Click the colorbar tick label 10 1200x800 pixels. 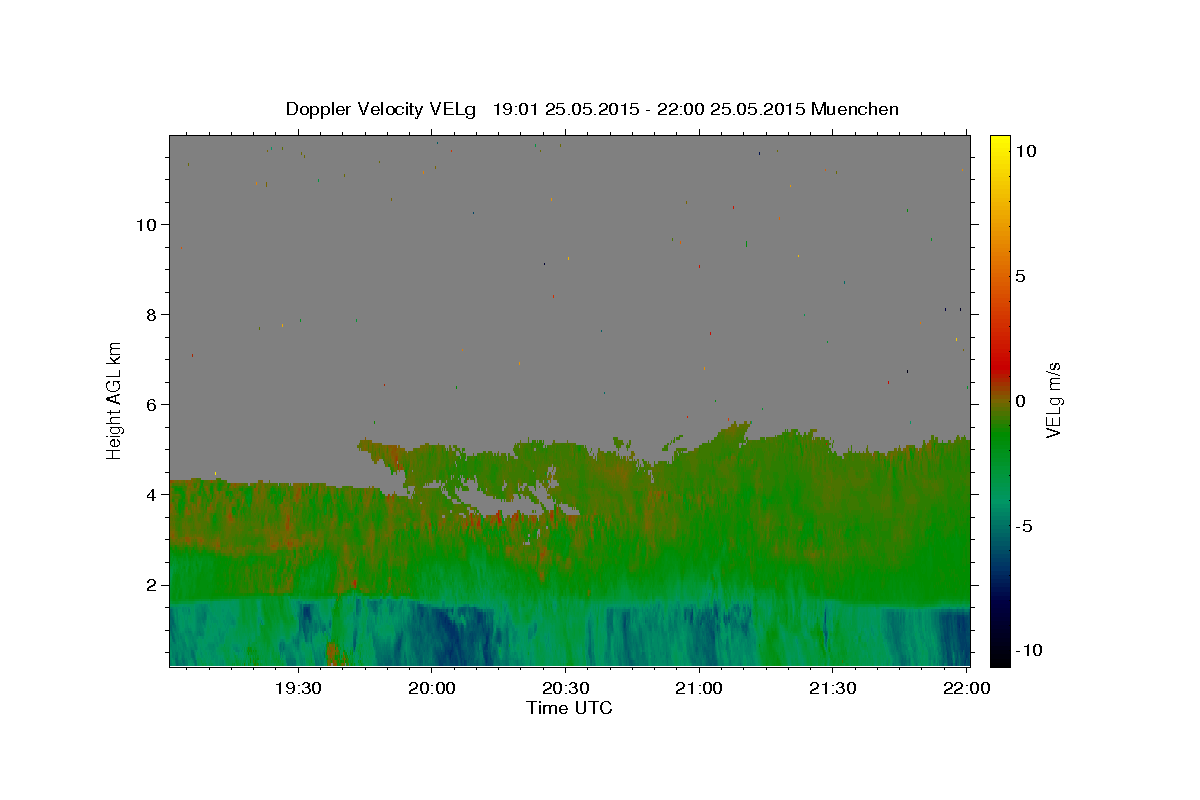[1025, 151]
